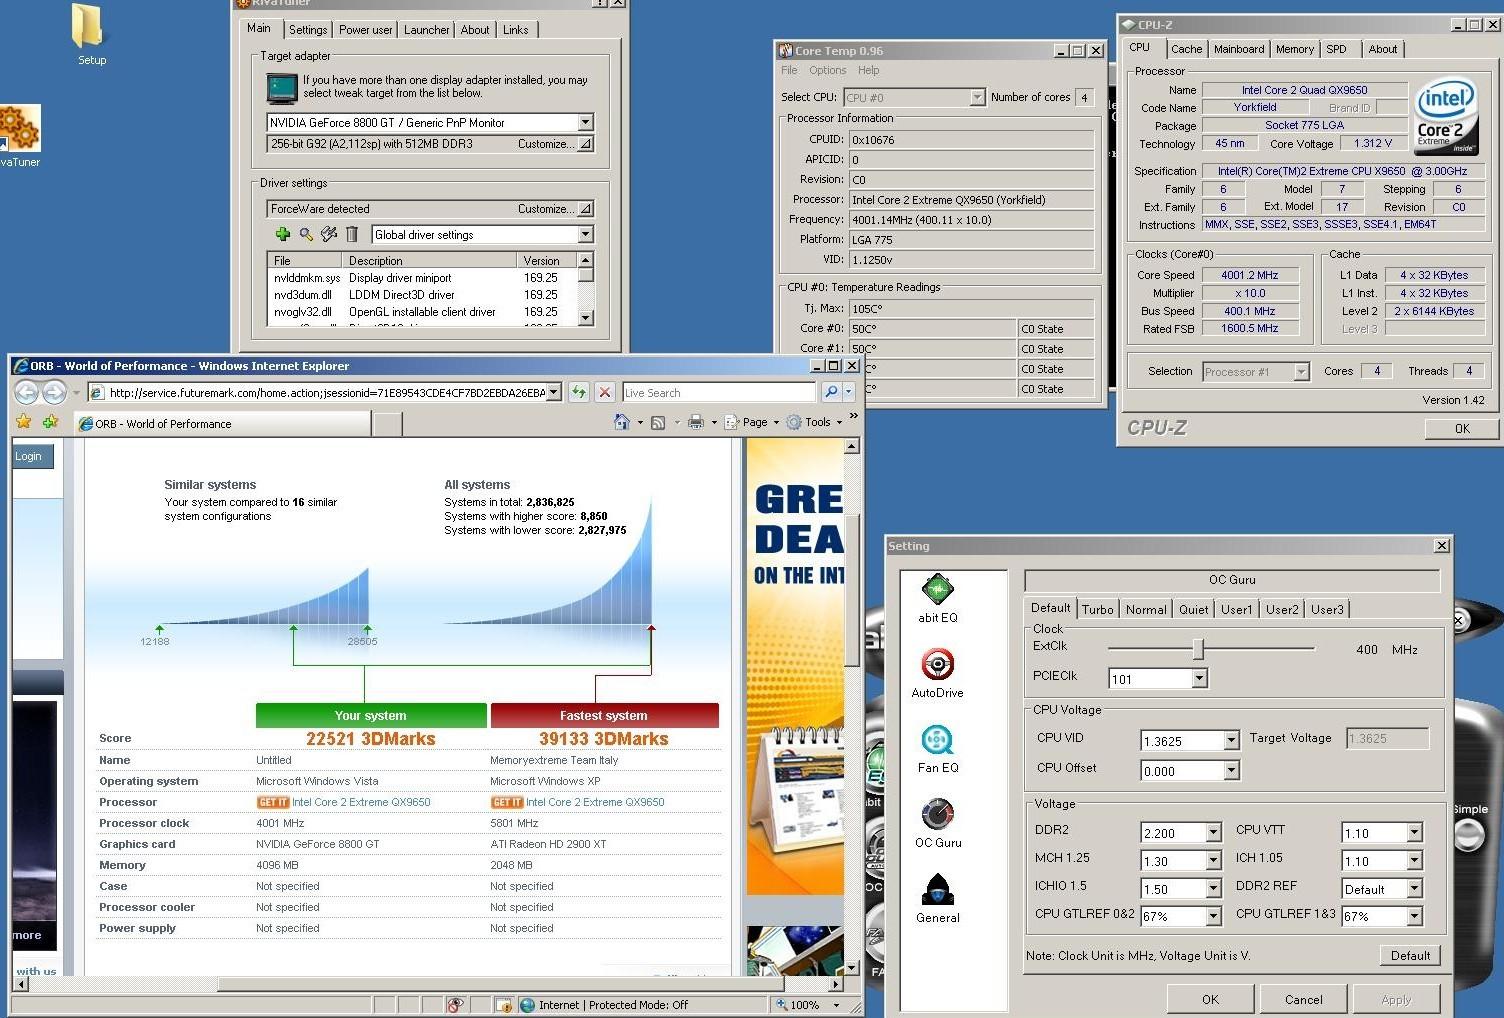Click the wrench tools icon in RivaTuner
The image size is (1504, 1018).
click(x=329, y=234)
